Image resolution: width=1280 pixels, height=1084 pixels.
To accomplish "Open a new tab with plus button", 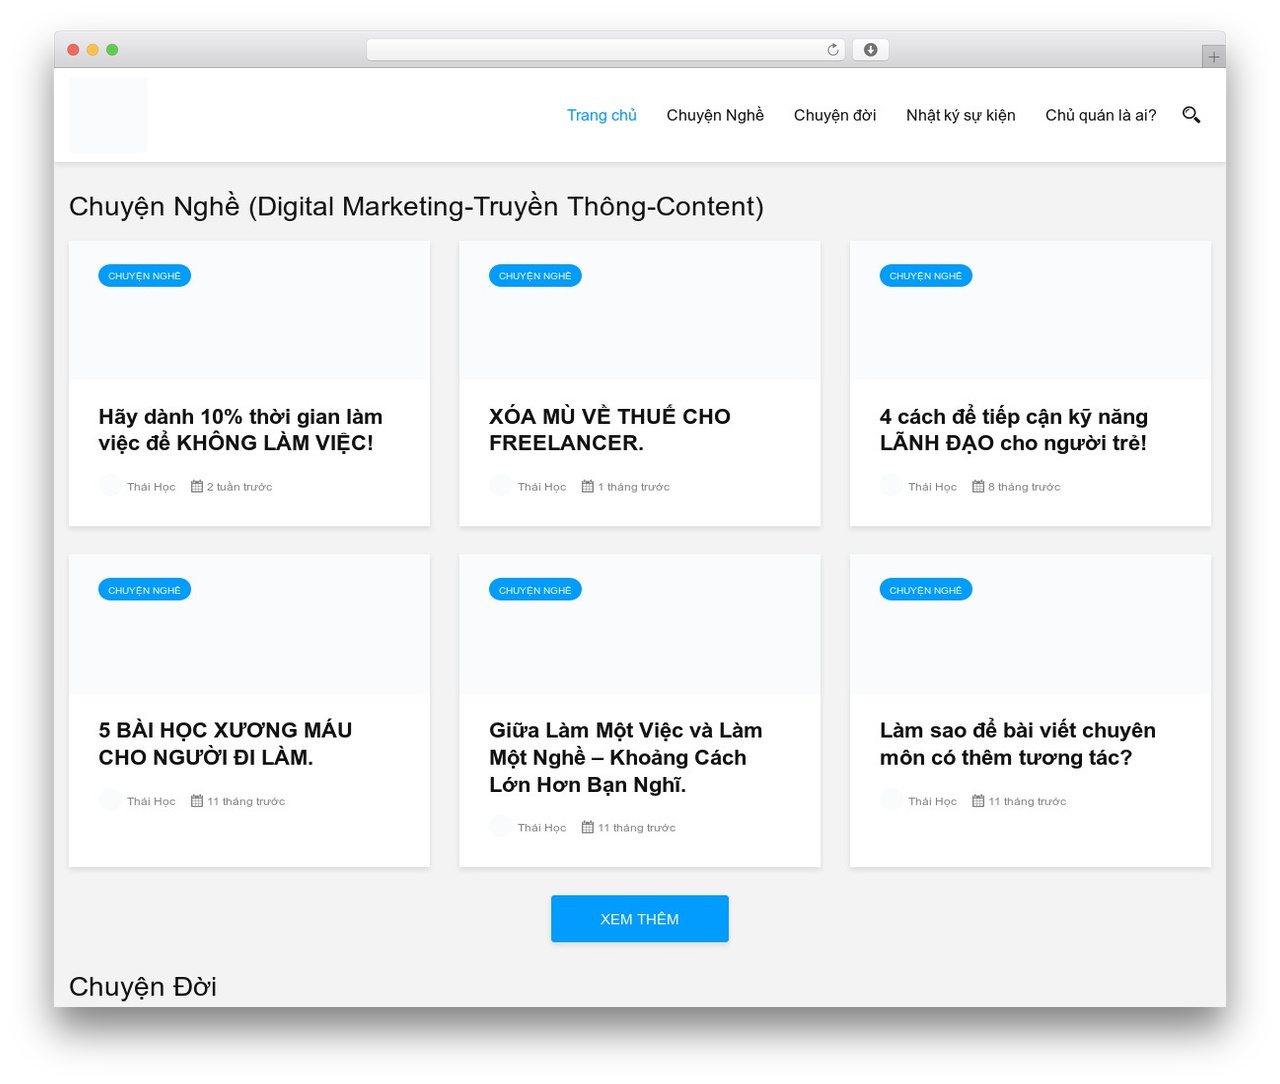I will click(1213, 57).
